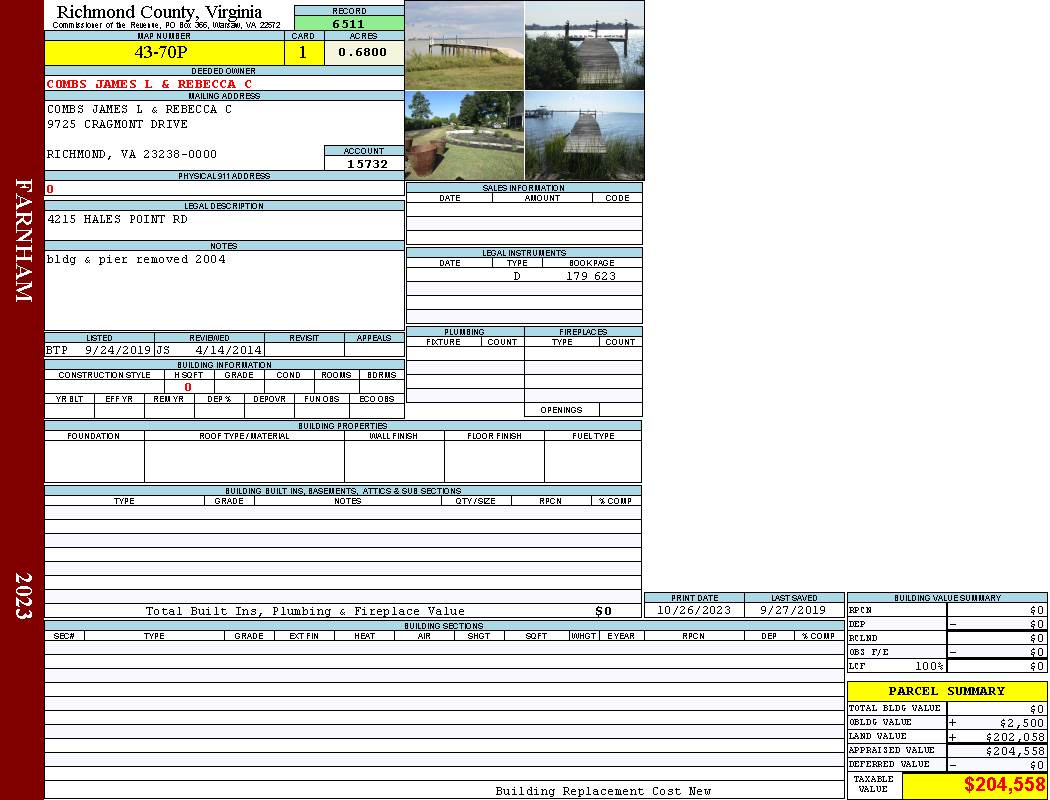Select the last saved date 9/27/2019
Image resolution: width=1050 pixels, height=800 pixels.
(x=793, y=610)
